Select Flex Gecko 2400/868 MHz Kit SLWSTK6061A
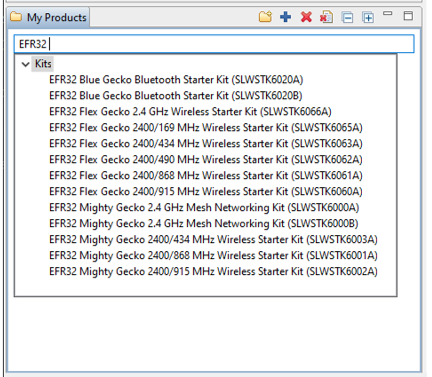This screenshot has height=377, width=432. pos(206,176)
